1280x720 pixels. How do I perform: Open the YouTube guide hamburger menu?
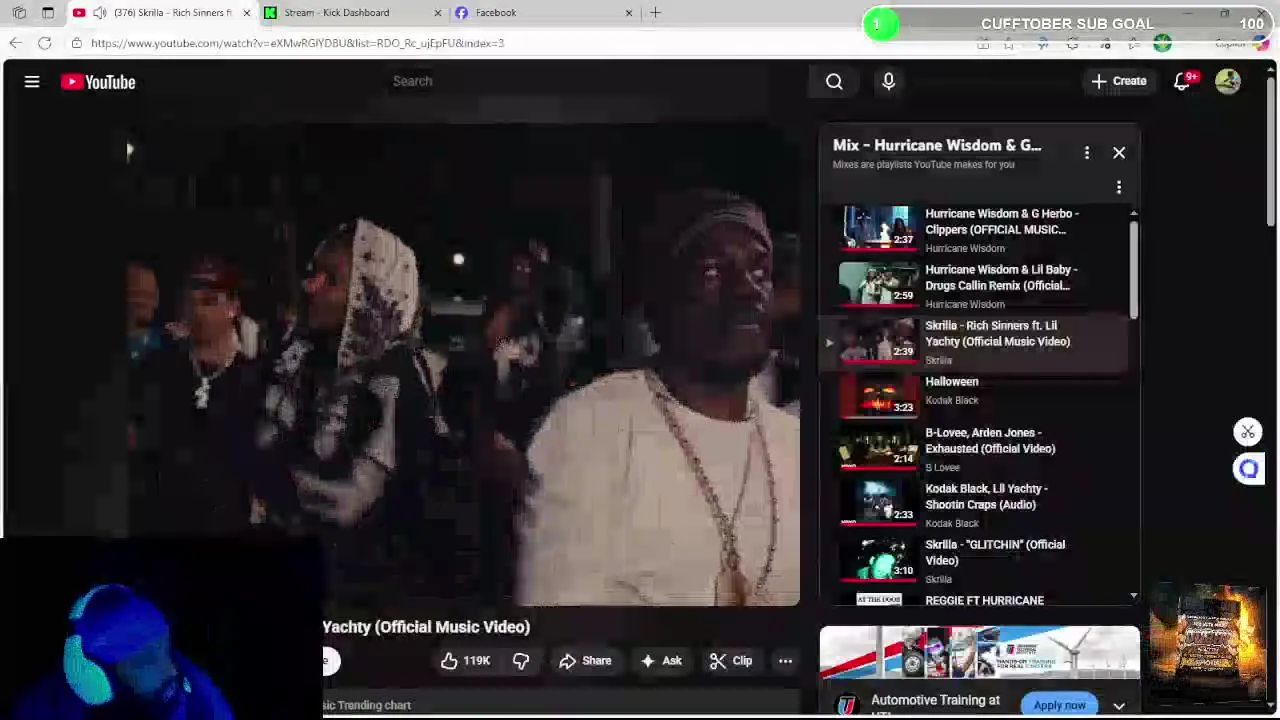(x=32, y=82)
